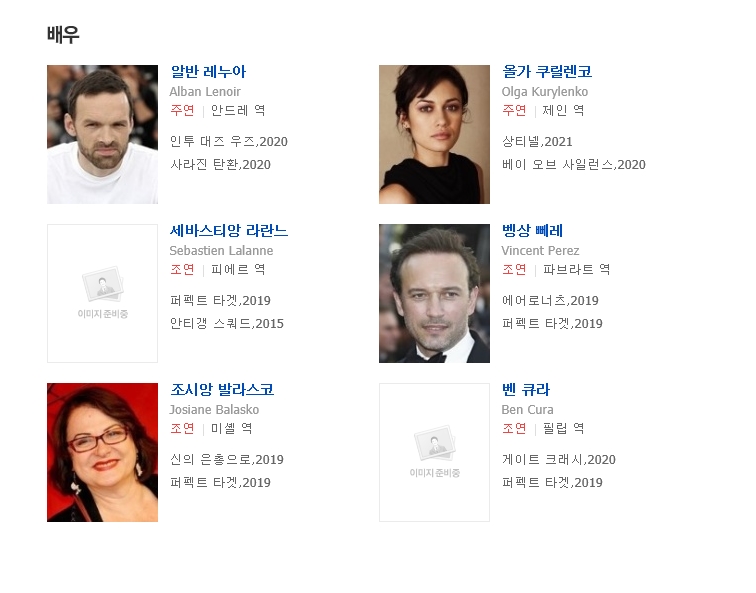
Task: Select 안티갱 스쿼드,2015 film entry
Action: pyautogui.click(x=227, y=323)
